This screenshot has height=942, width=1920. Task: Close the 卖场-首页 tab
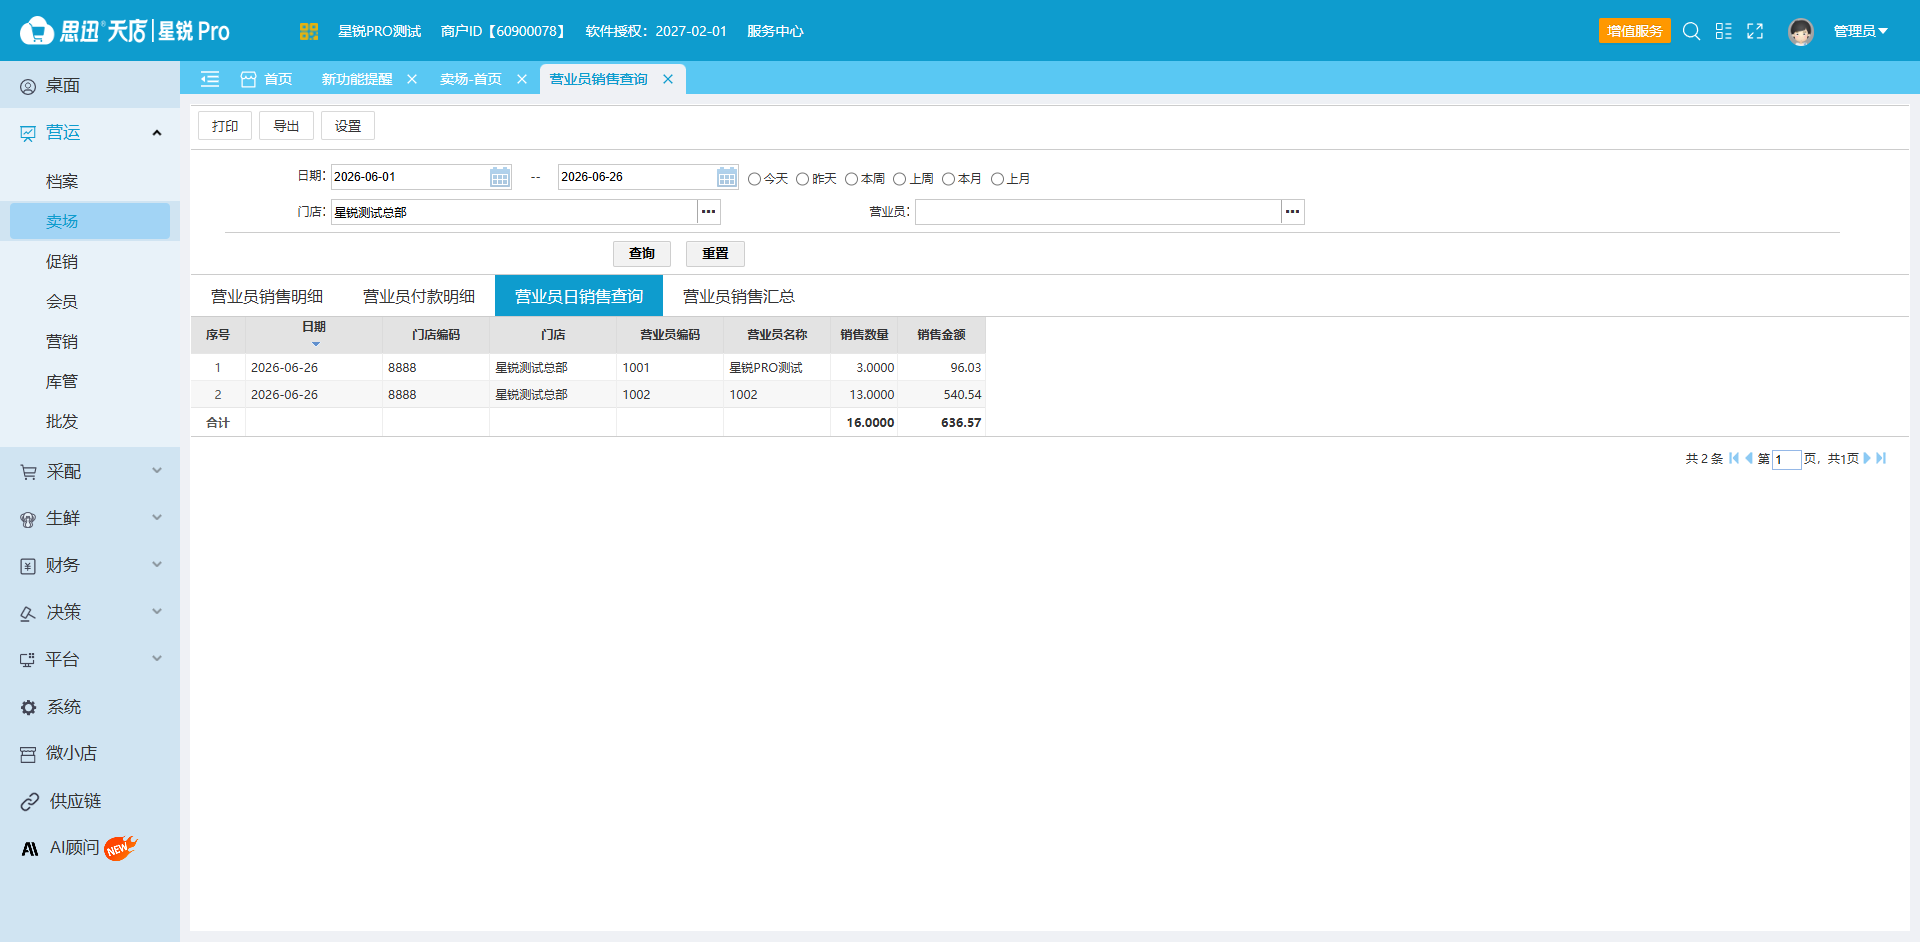pos(522,79)
